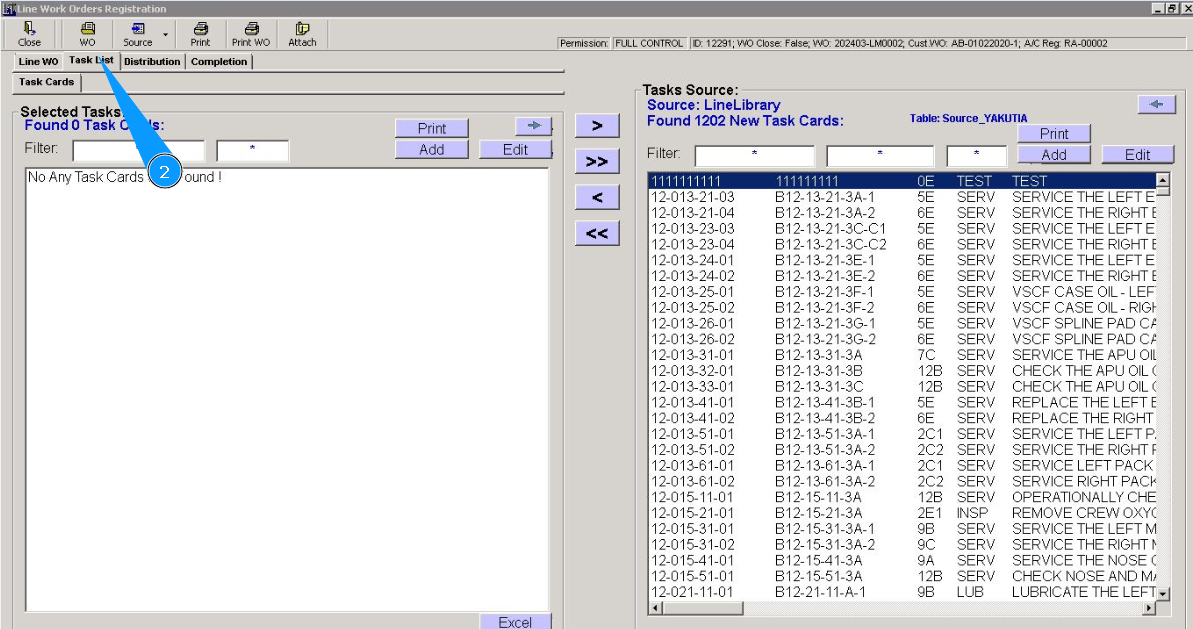The image size is (1193, 629).
Task: Click the Excel export button
Action: click(x=515, y=621)
